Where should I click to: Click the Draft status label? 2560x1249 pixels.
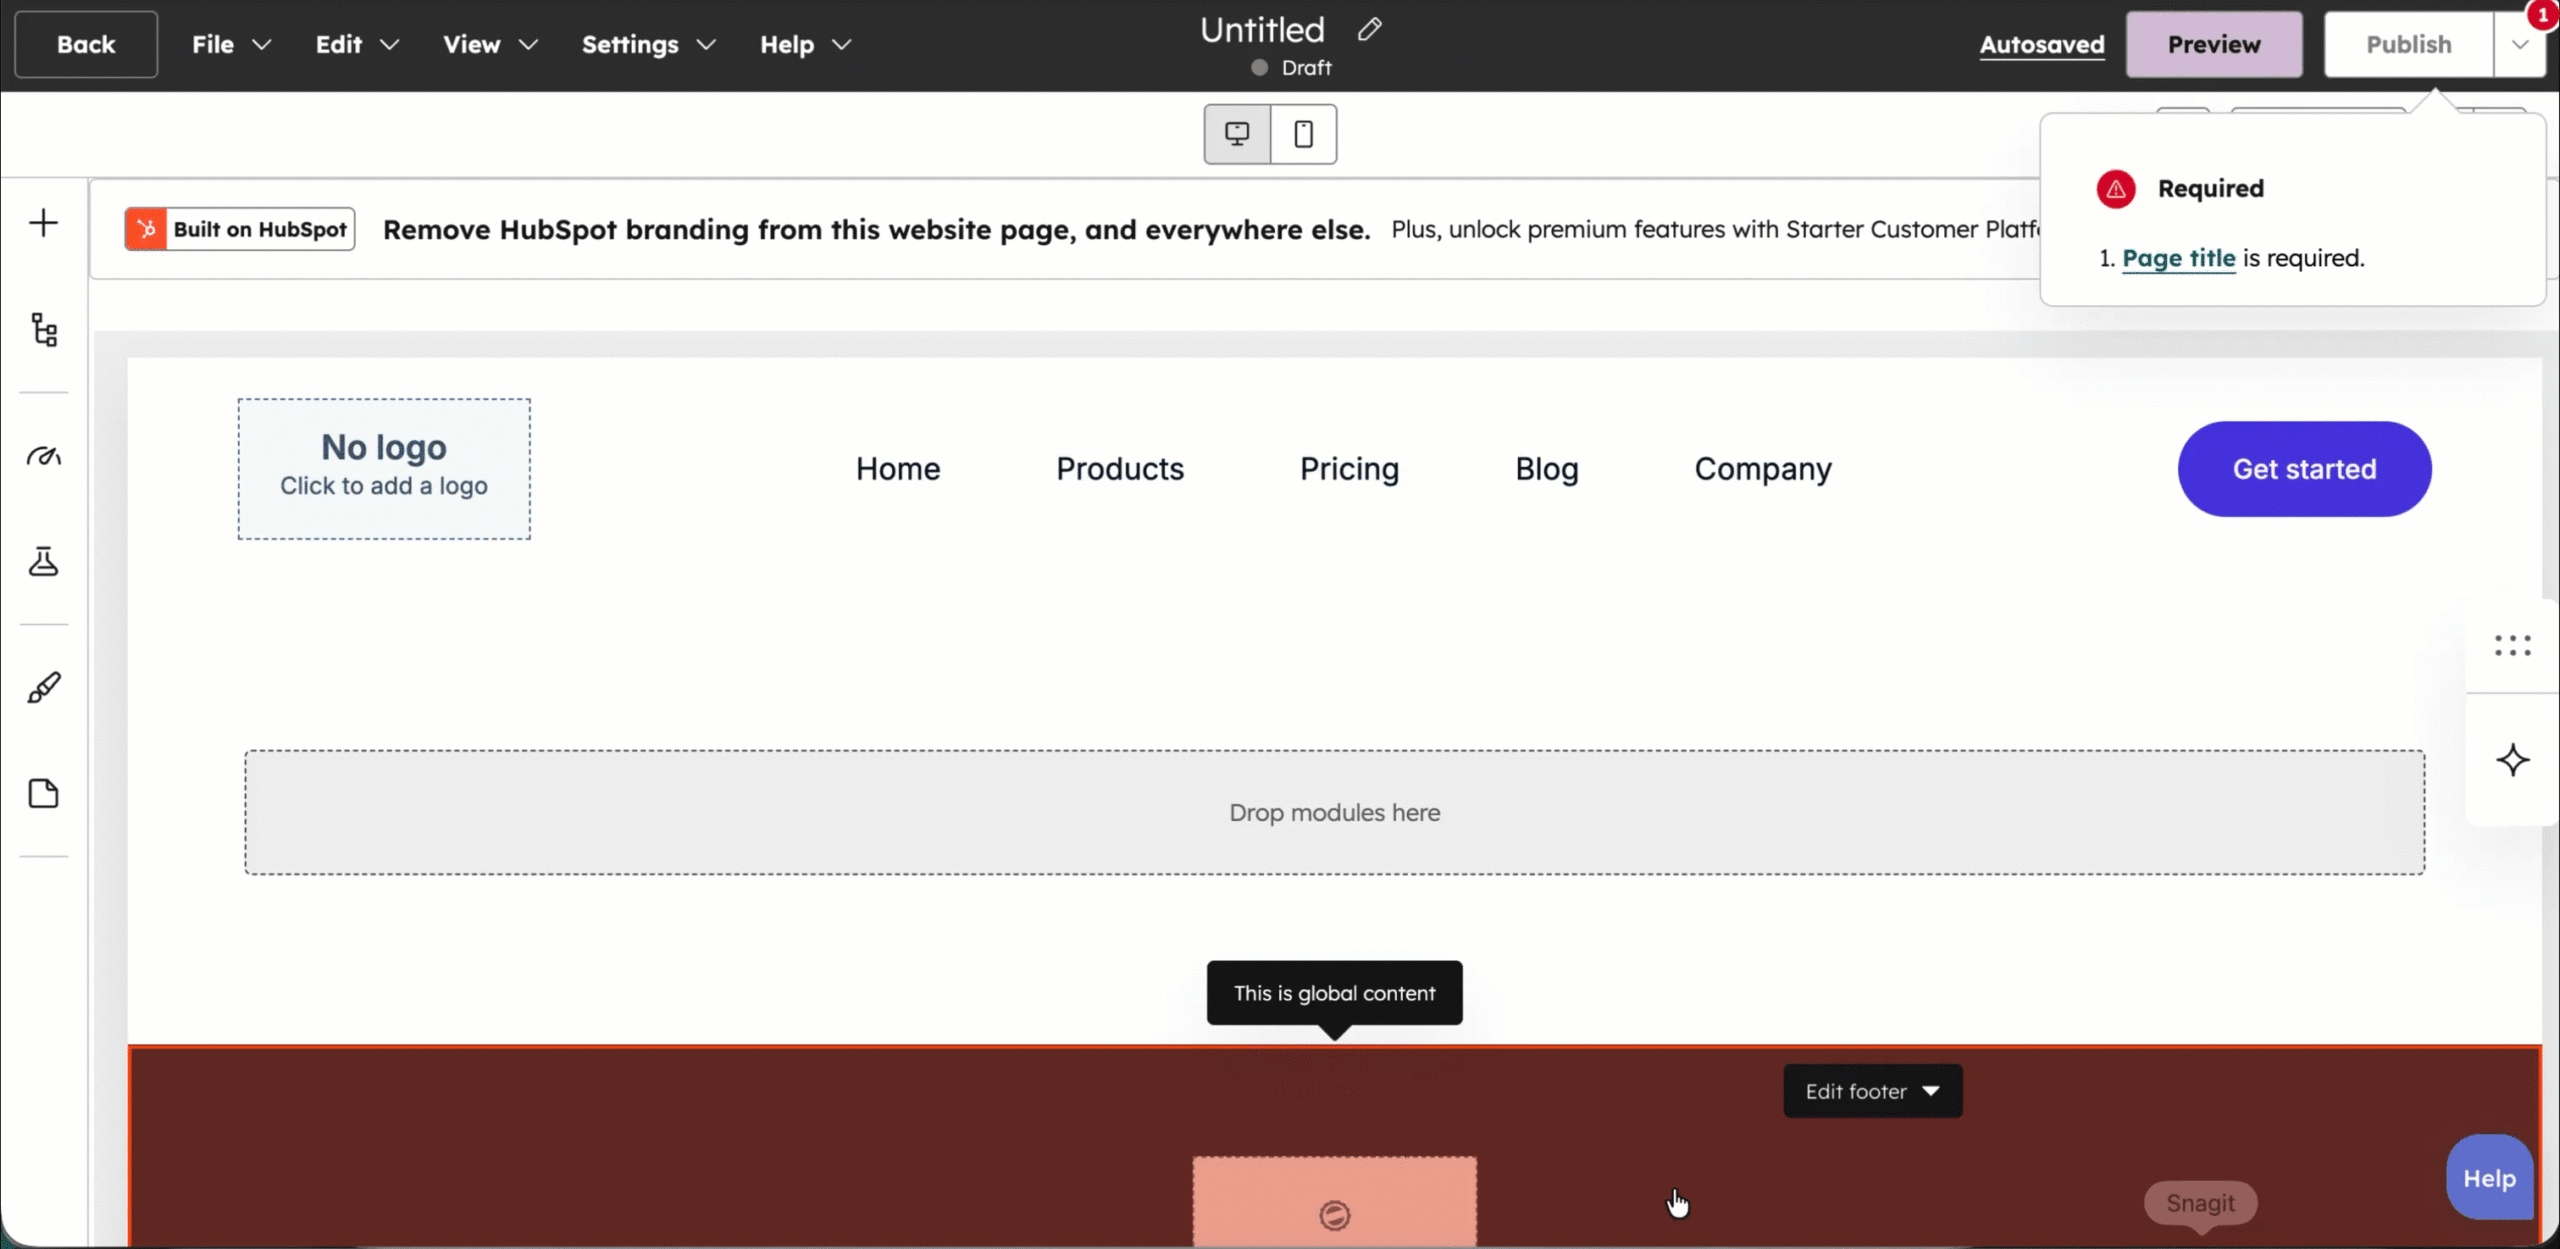(1306, 68)
